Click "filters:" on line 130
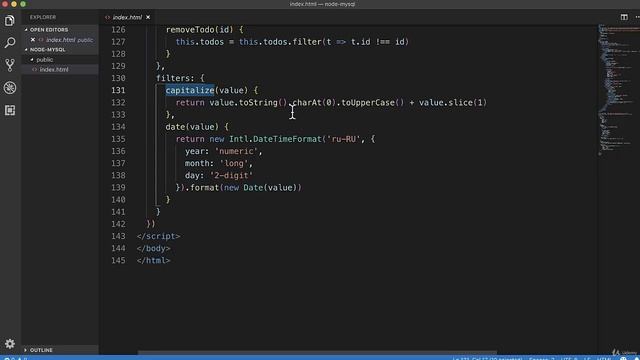 pyautogui.click(x=175, y=78)
